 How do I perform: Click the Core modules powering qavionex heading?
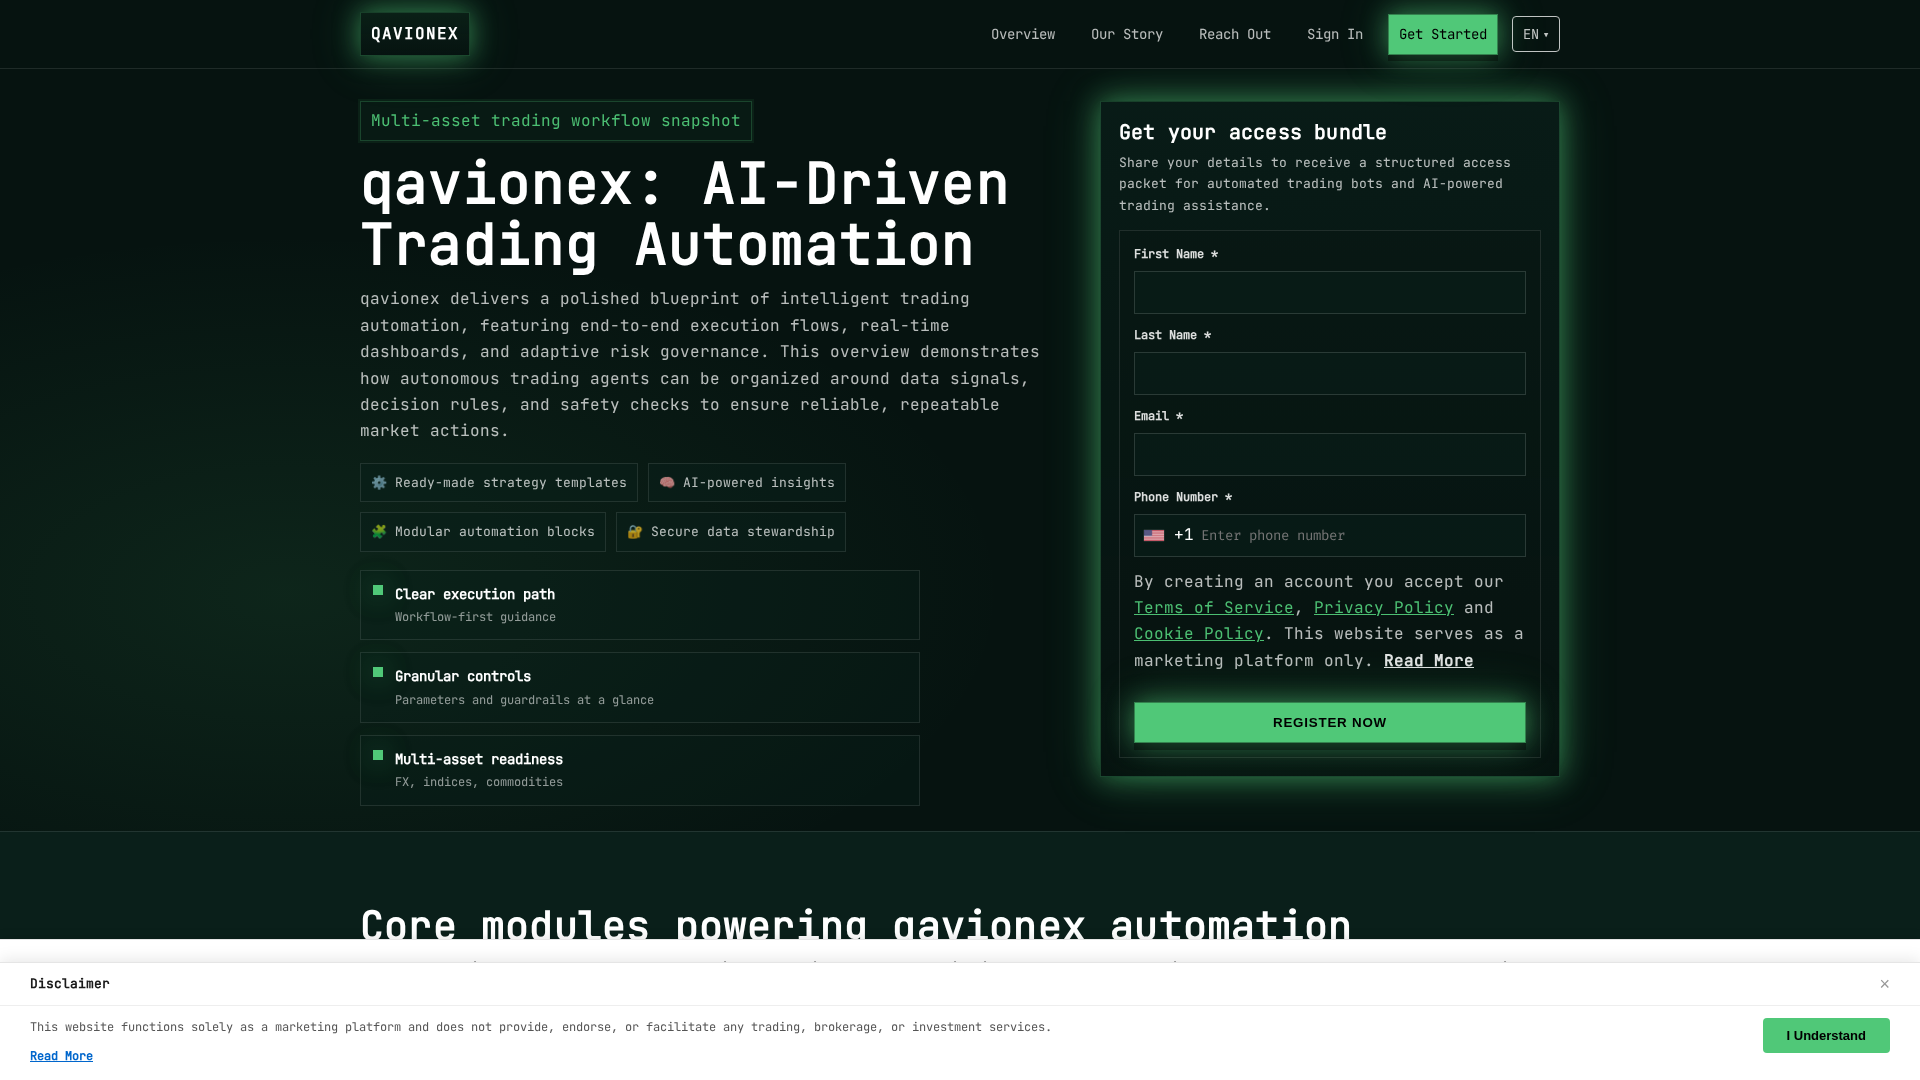point(856,925)
